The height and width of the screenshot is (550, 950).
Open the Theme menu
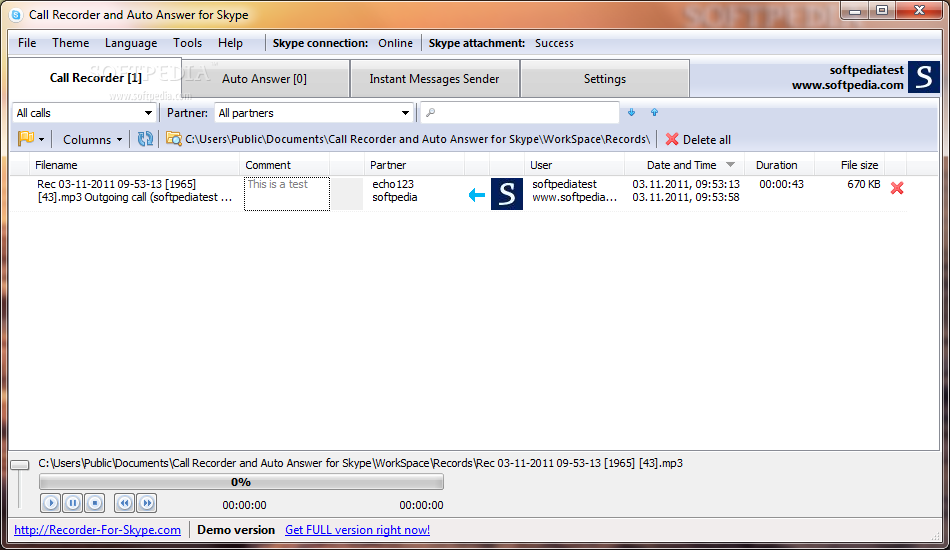(70, 43)
